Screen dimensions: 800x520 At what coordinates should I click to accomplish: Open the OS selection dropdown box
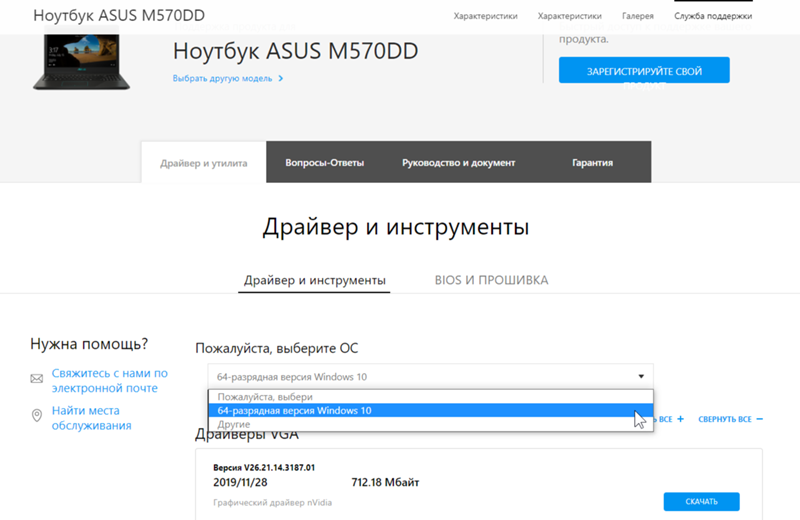pos(430,377)
